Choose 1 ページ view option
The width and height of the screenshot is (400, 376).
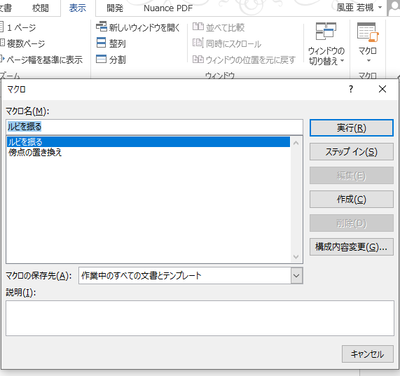pyautogui.click(x=18, y=28)
